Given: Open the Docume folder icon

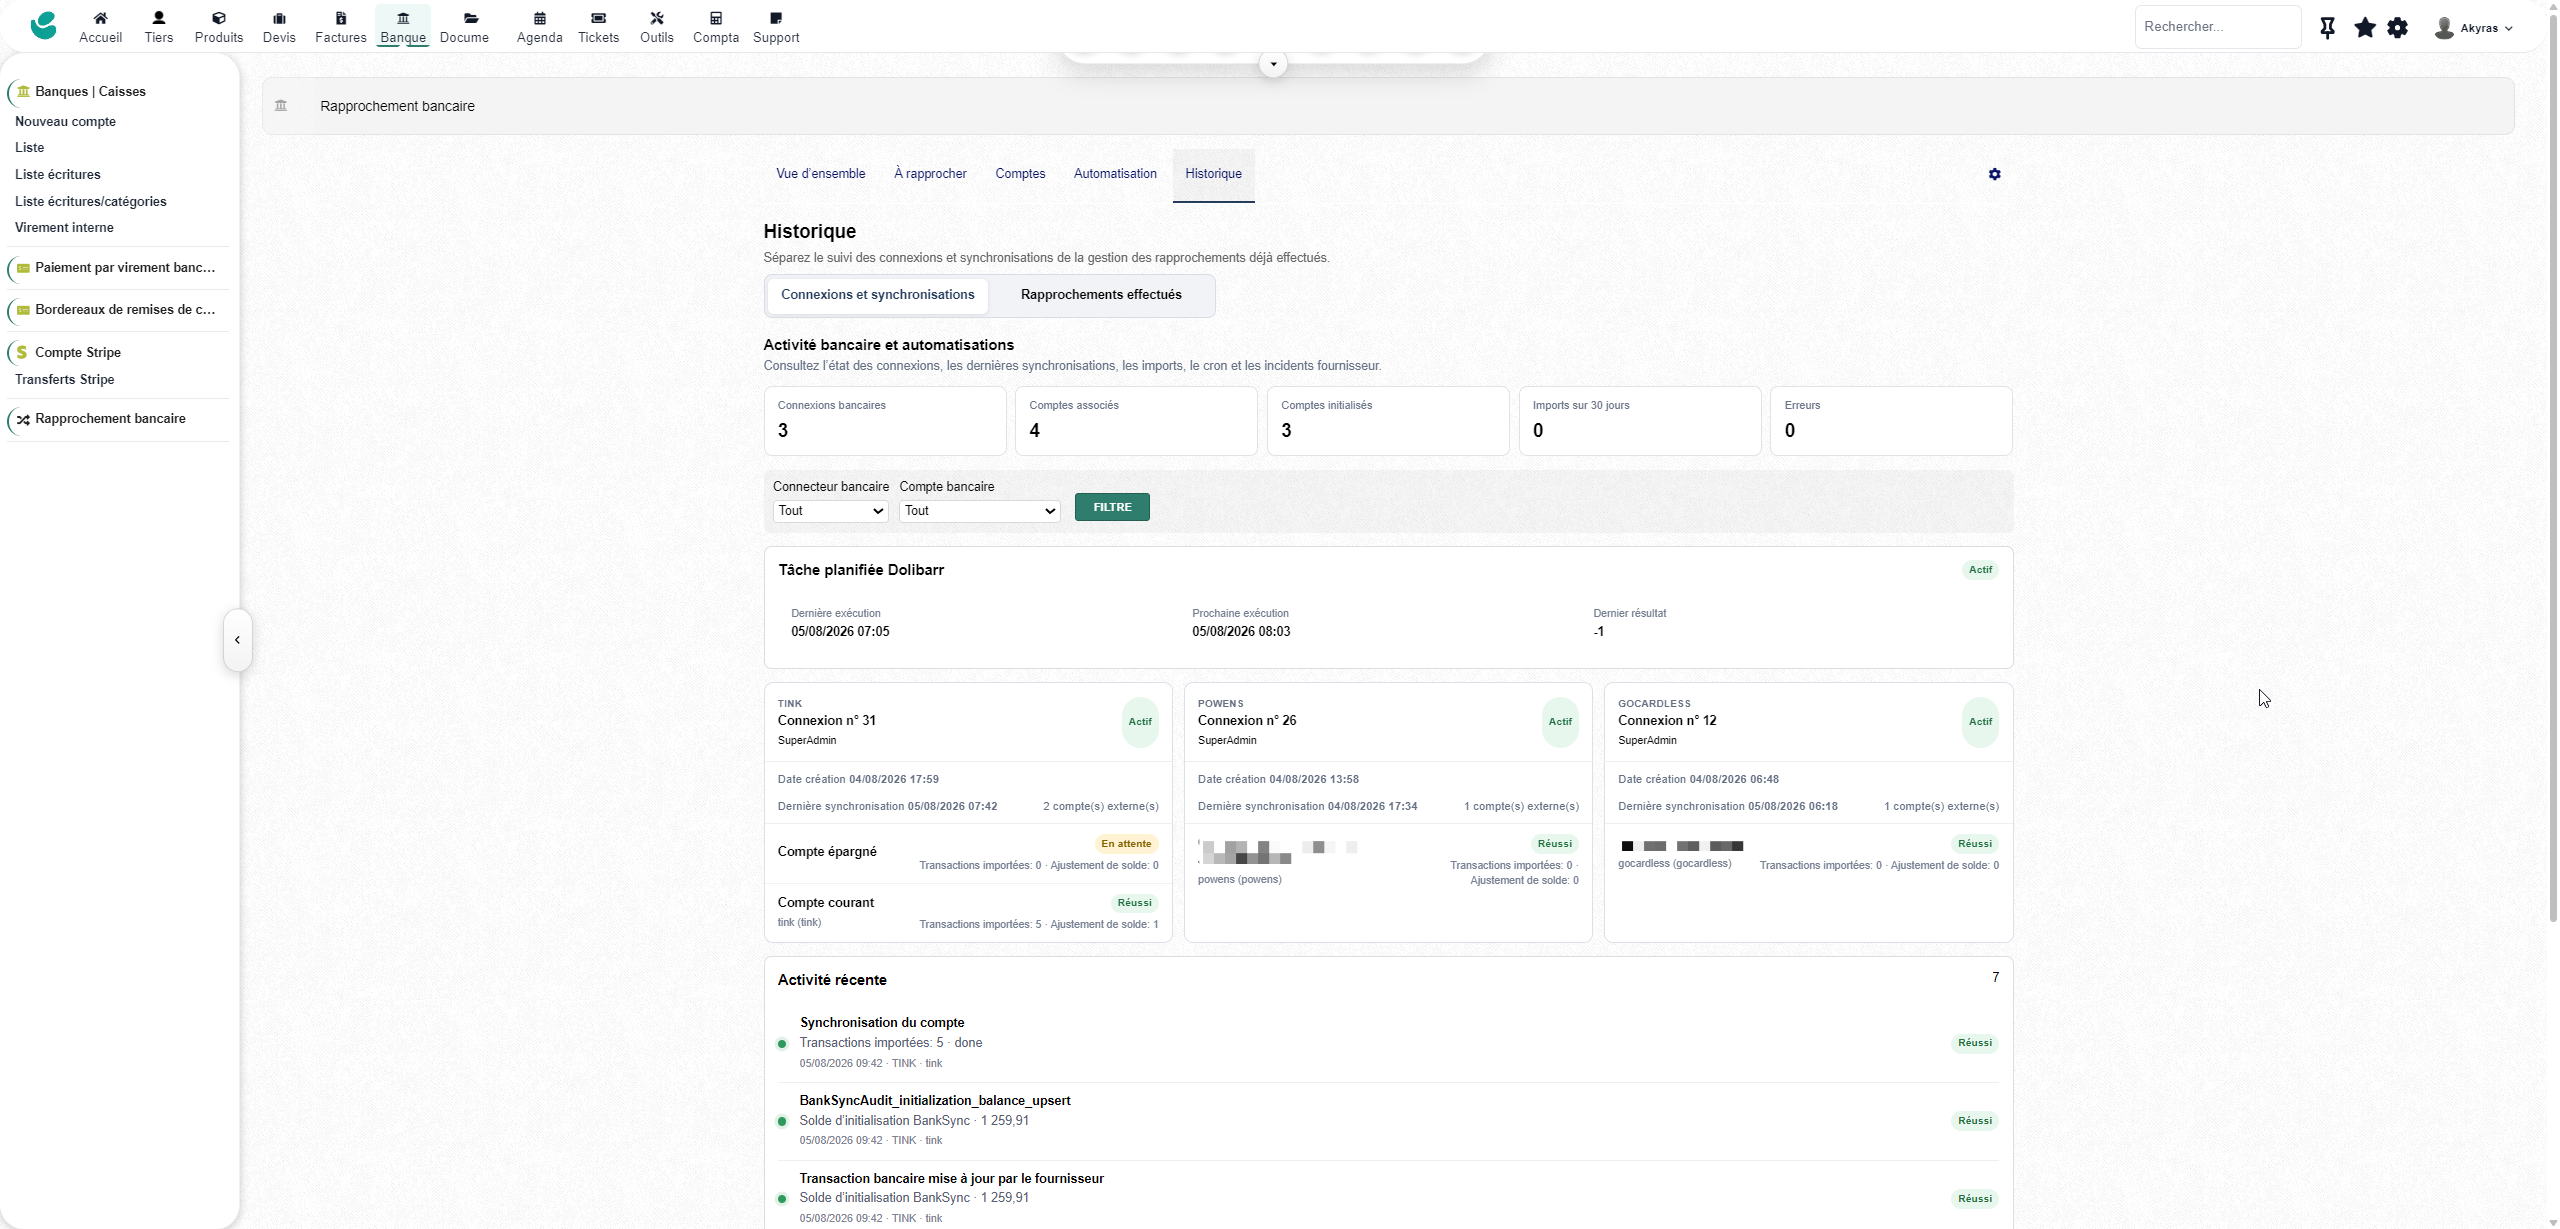Looking at the screenshot, I should click(471, 18).
